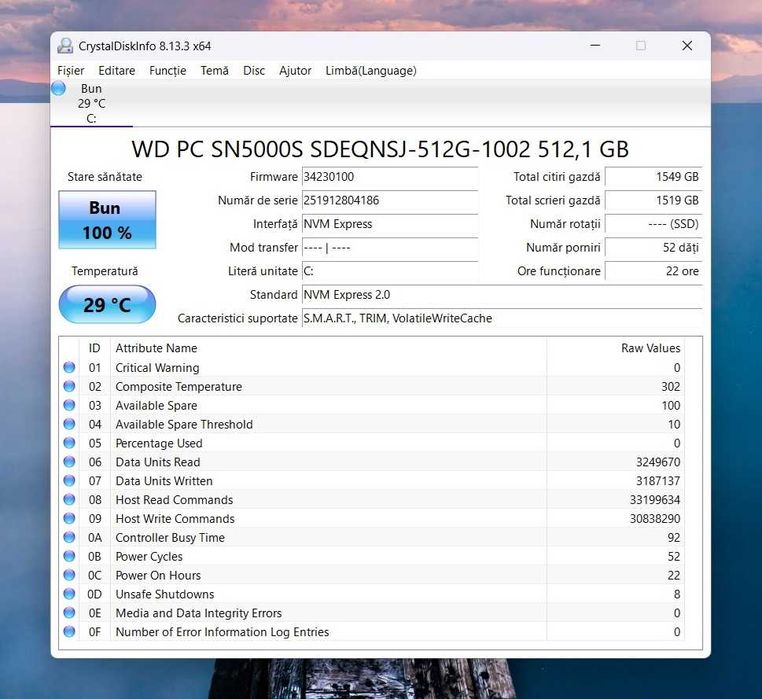762x699 pixels.
Task: Click status orb for Host Read Commands row
Action: click(69, 500)
